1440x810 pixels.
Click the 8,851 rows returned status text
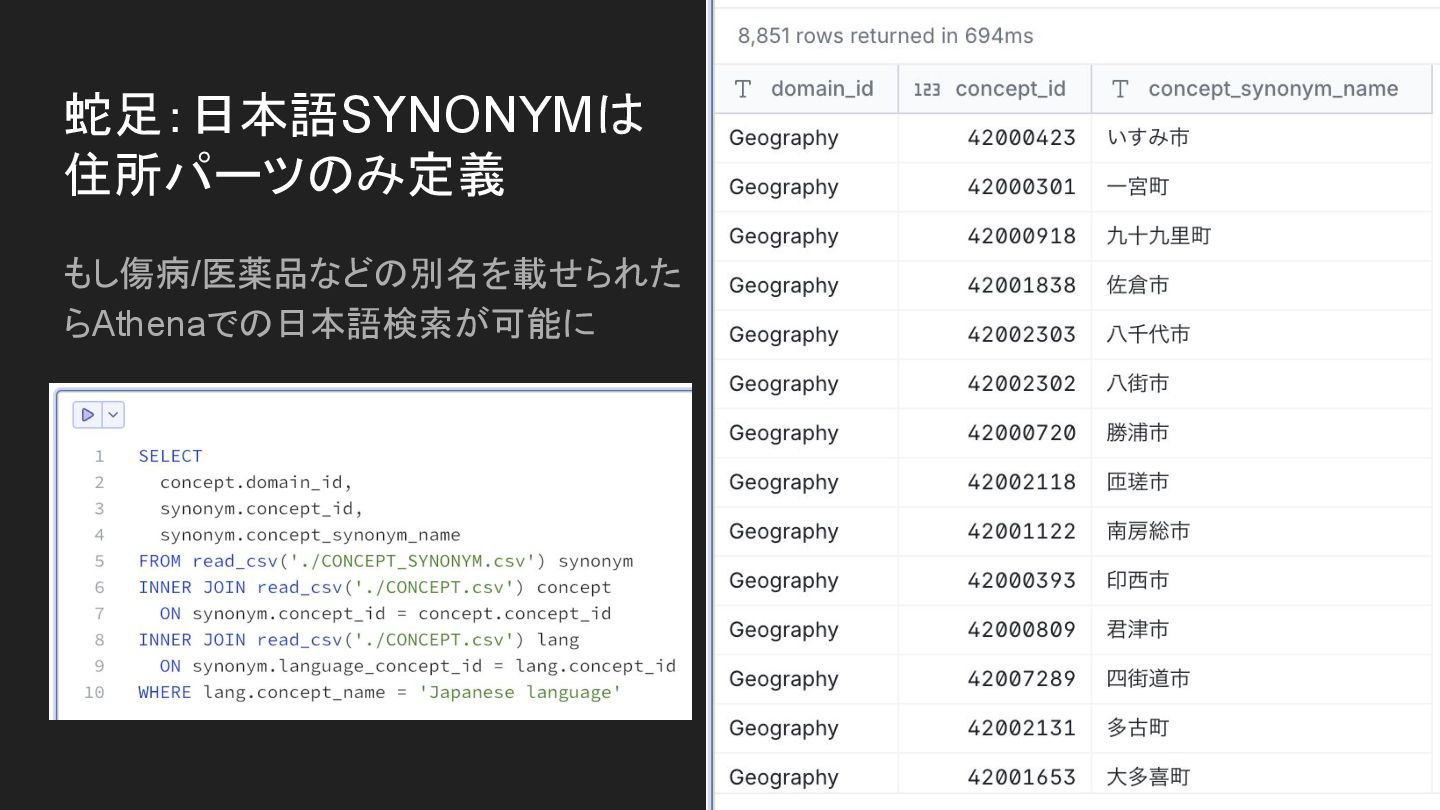coord(885,36)
